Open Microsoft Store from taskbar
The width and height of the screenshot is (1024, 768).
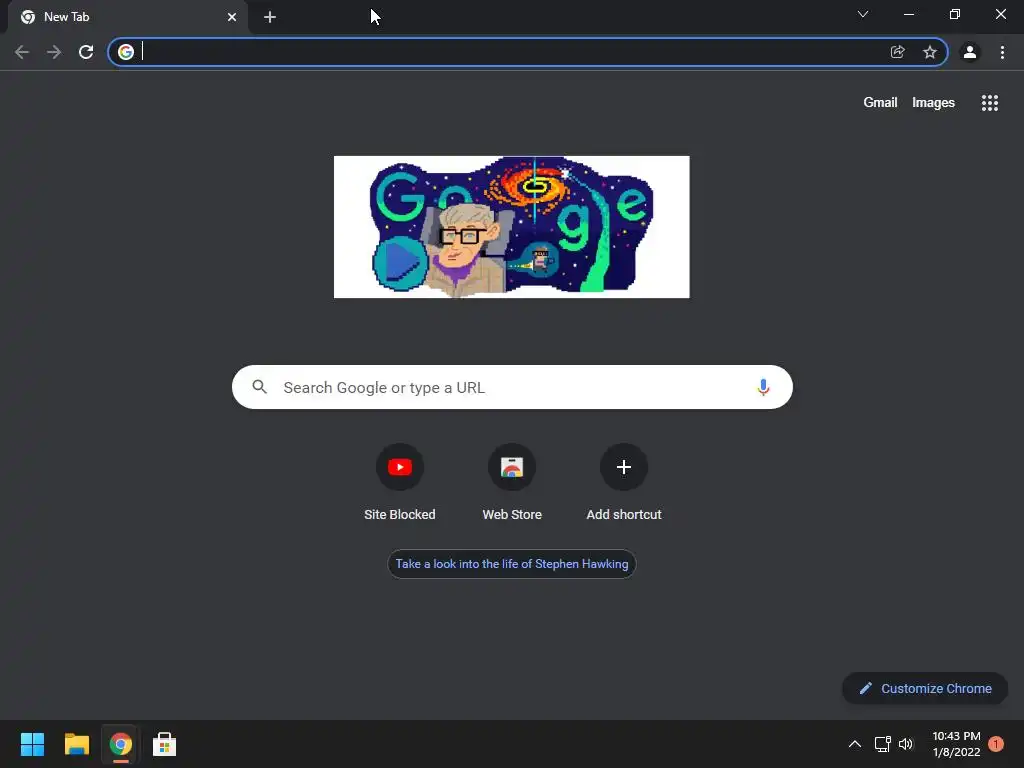pos(165,744)
